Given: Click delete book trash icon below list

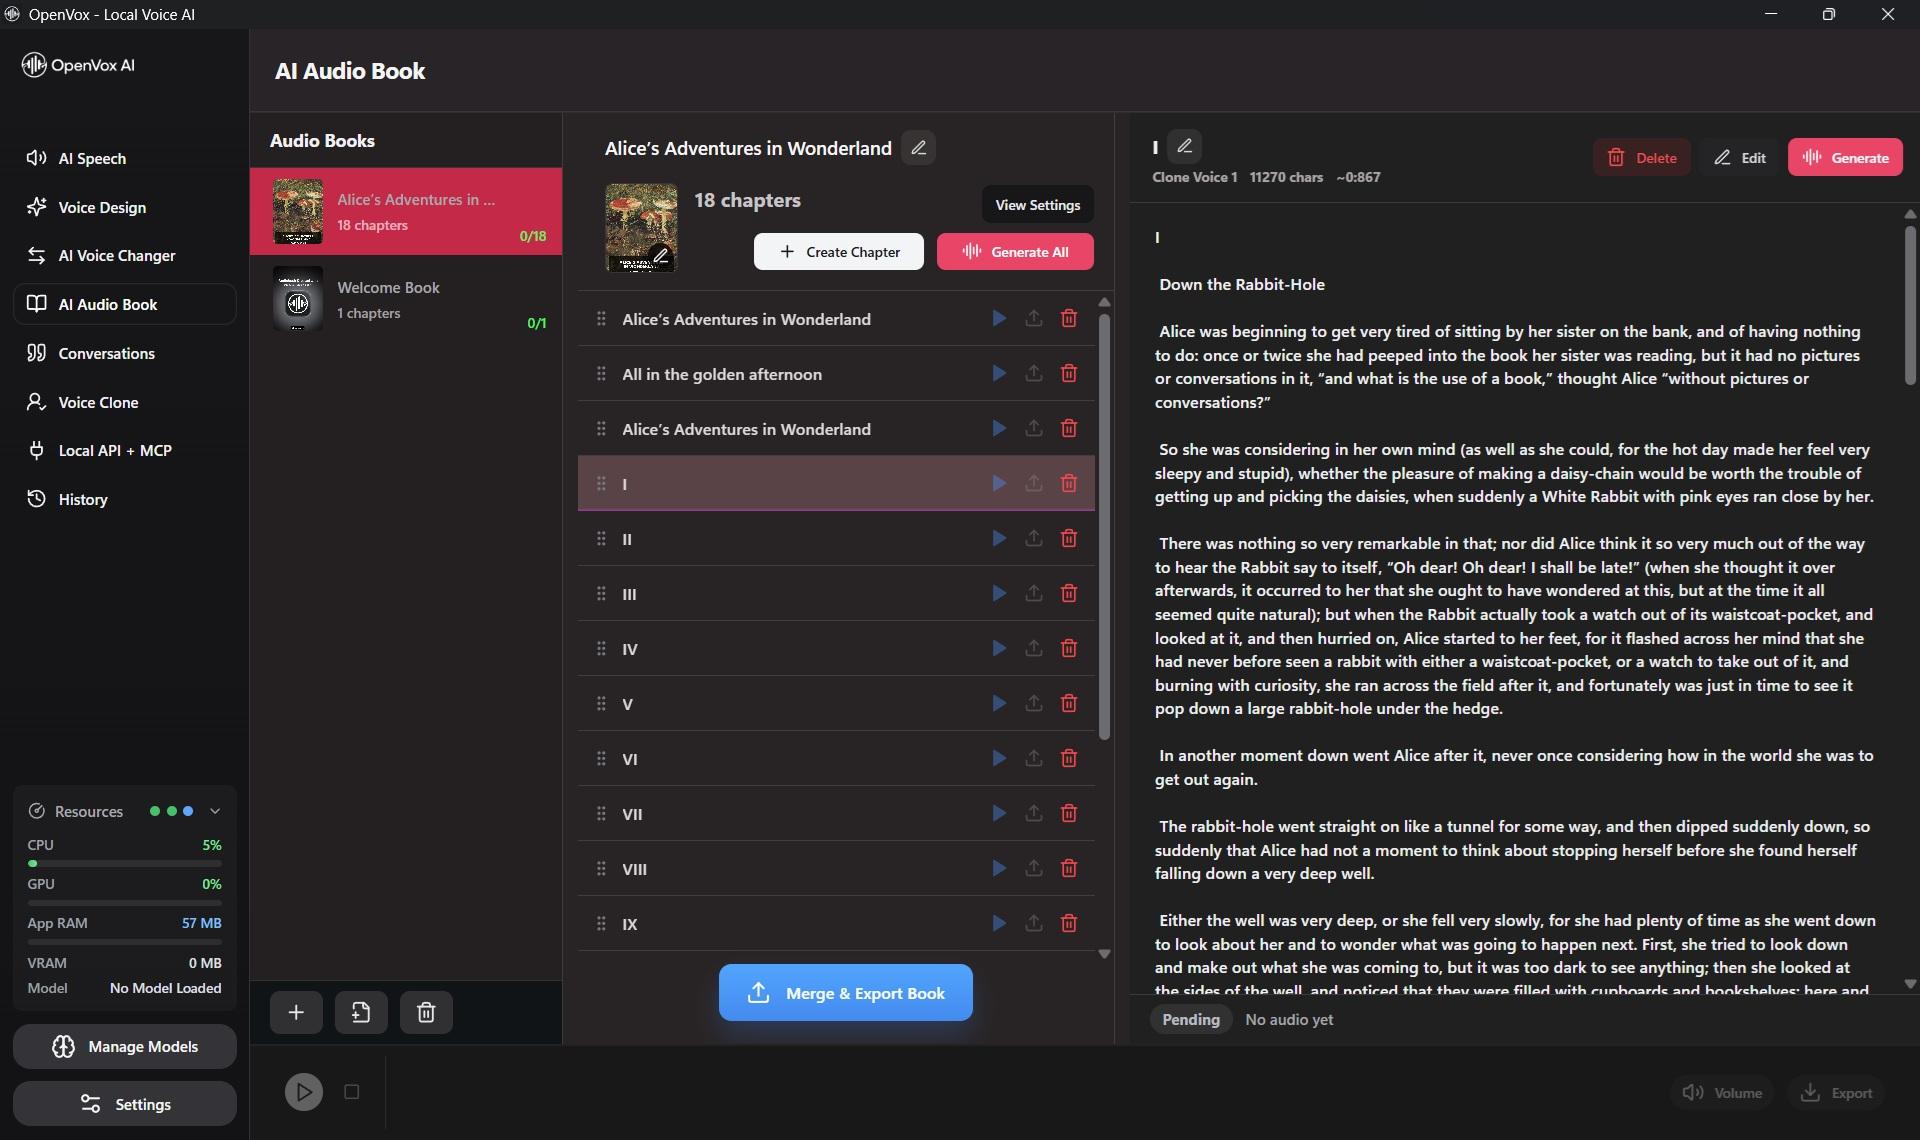Looking at the screenshot, I should point(426,1012).
